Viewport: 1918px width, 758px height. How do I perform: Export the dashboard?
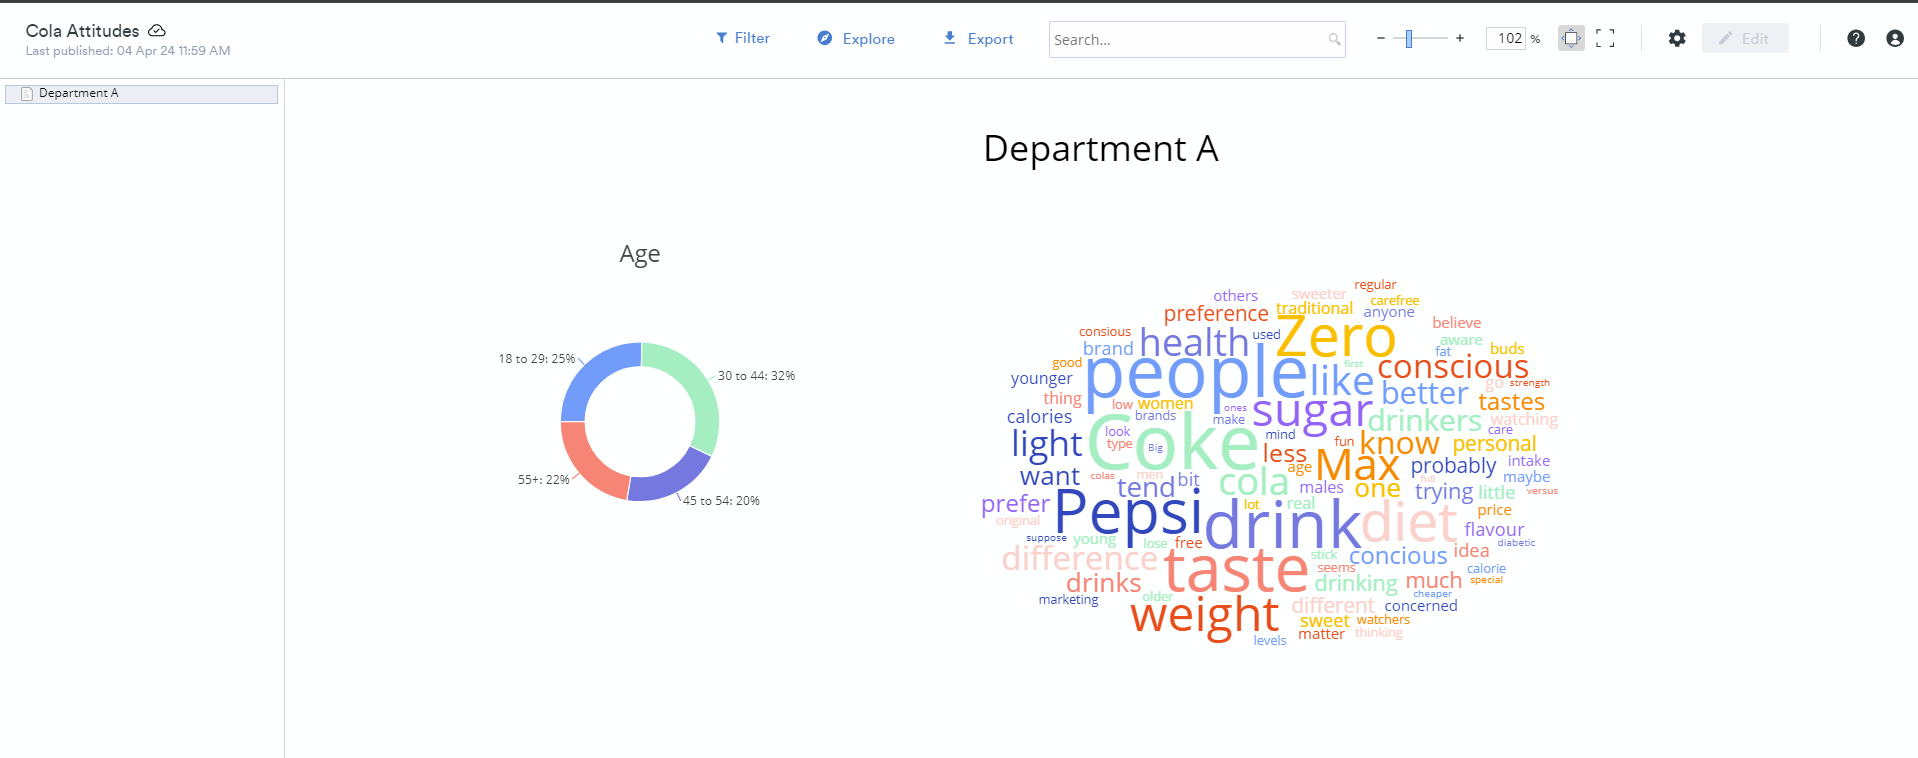978,38
